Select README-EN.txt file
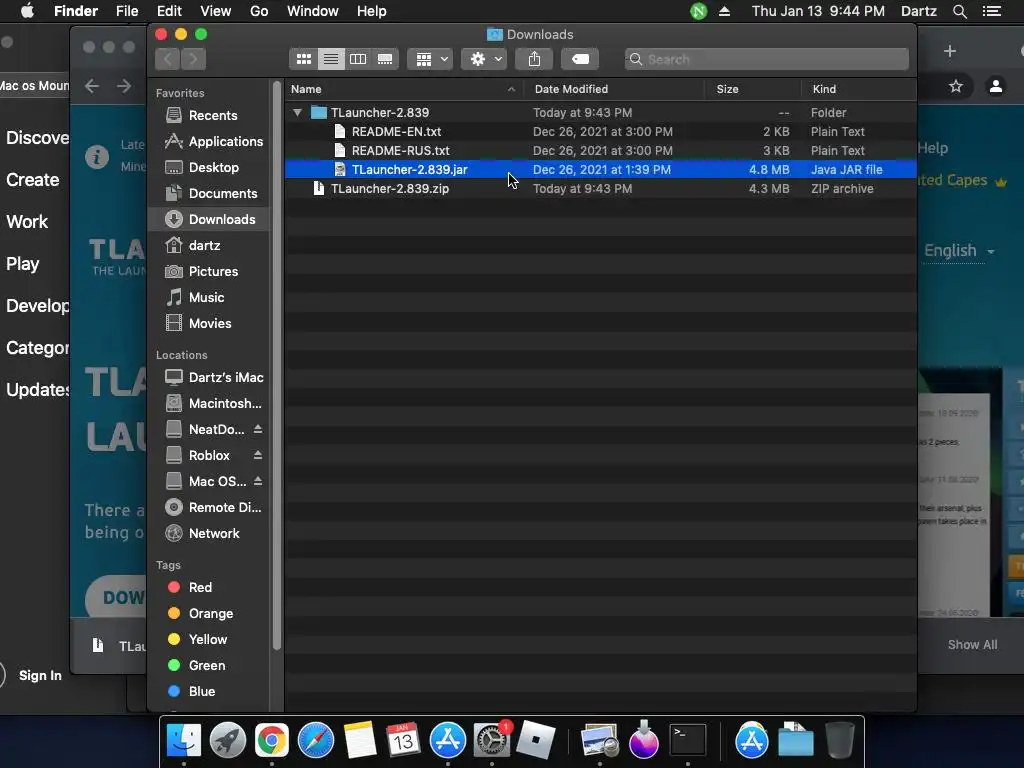The image size is (1024, 768). click(x=601, y=131)
